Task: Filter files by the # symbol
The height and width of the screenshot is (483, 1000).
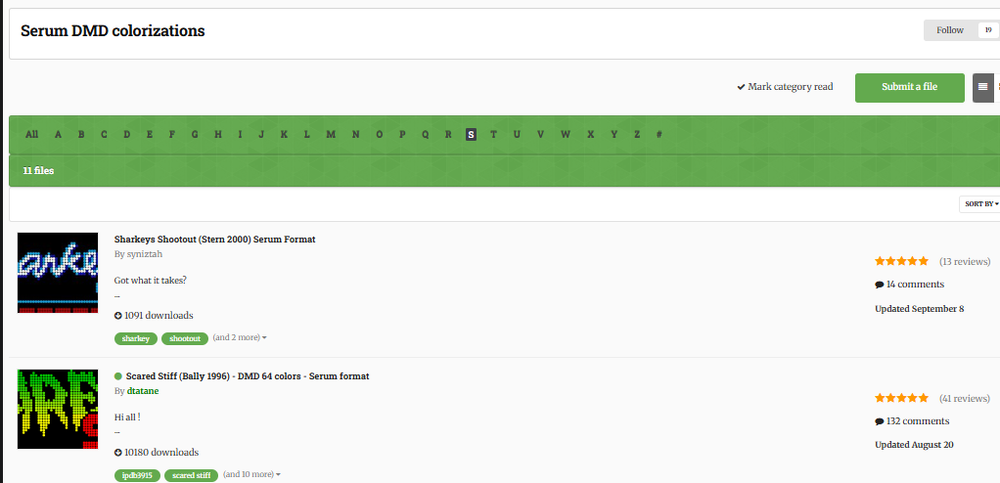Action: pos(659,135)
